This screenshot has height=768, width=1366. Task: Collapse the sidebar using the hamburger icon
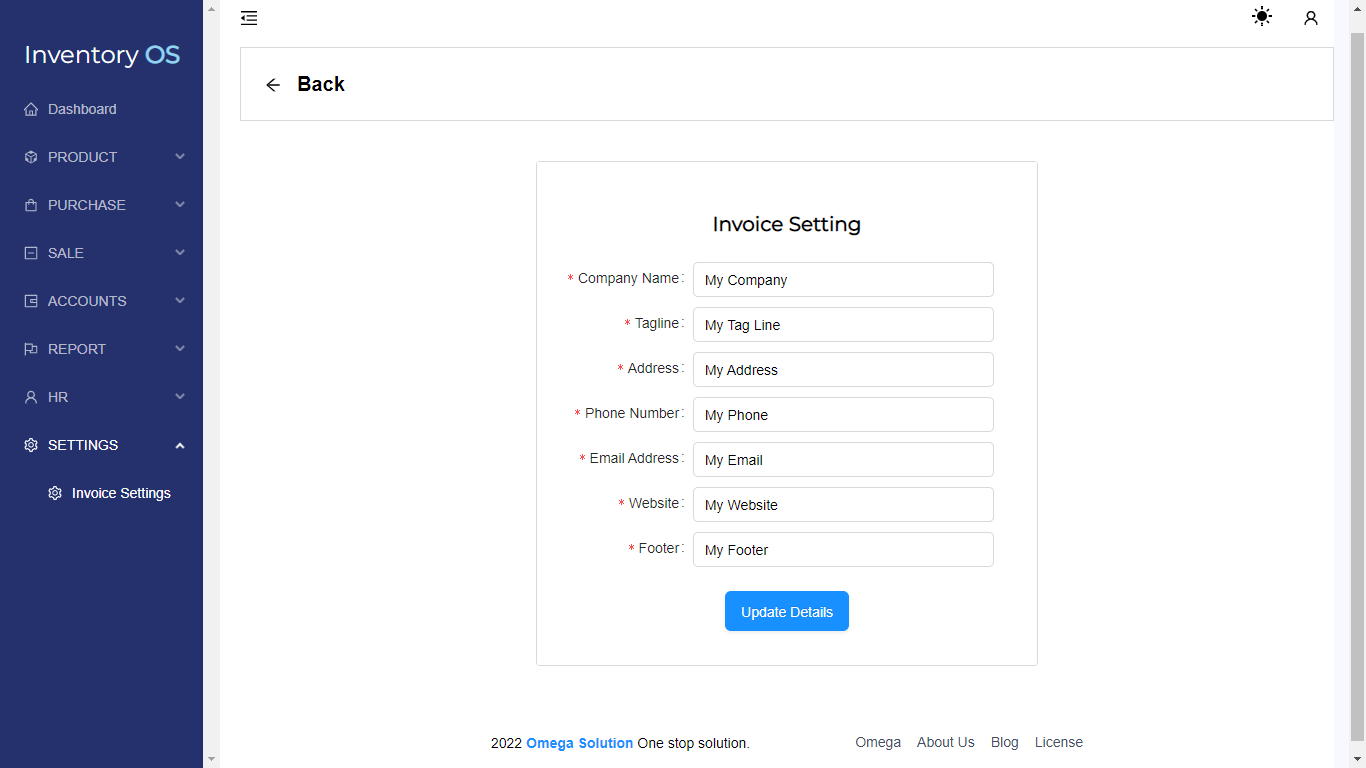(249, 17)
